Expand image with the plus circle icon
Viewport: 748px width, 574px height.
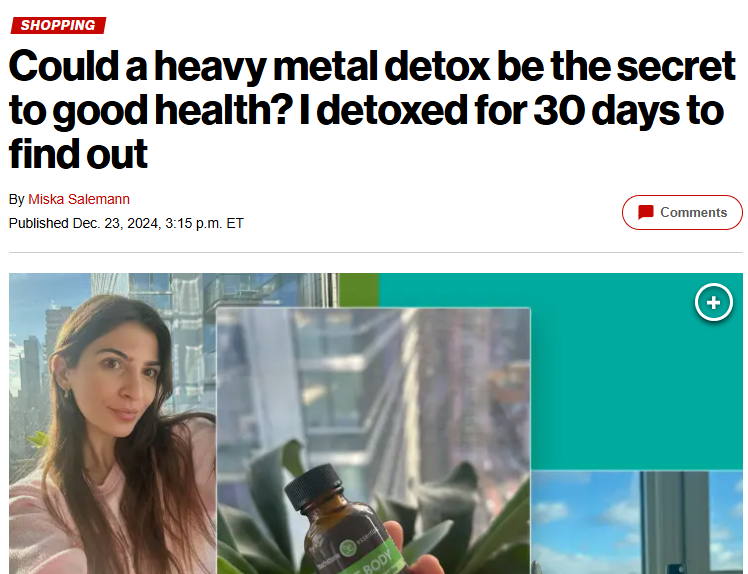[x=714, y=303]
